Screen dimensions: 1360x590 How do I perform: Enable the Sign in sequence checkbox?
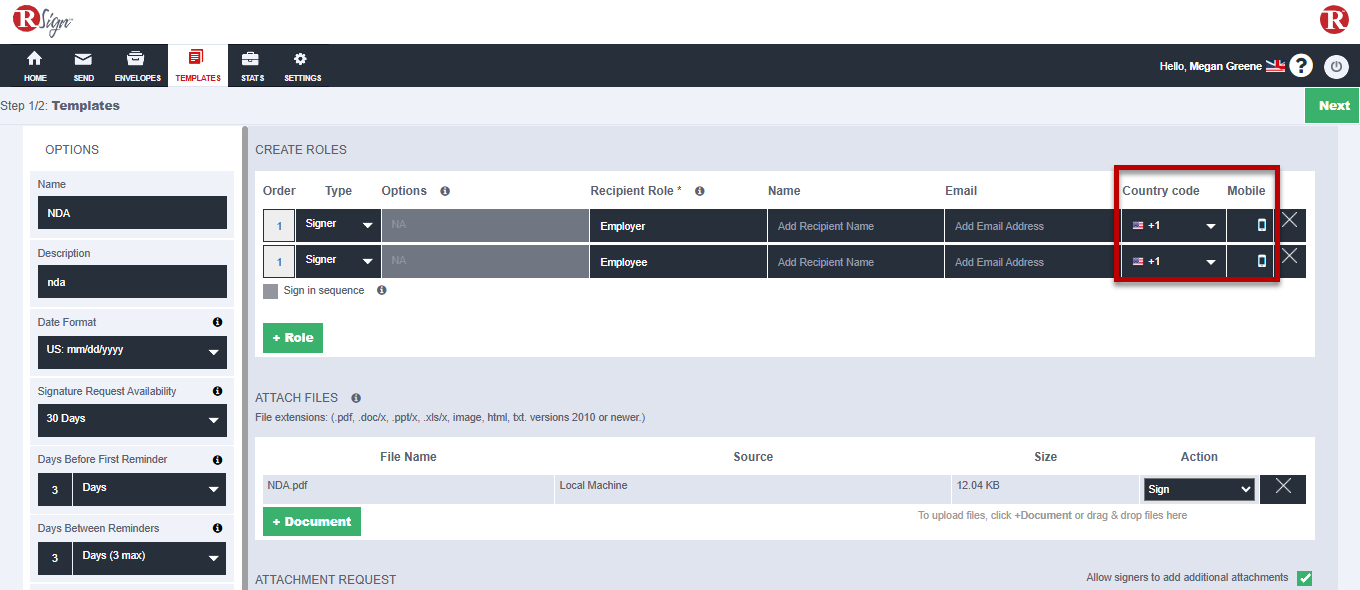(x=270, y=291)
